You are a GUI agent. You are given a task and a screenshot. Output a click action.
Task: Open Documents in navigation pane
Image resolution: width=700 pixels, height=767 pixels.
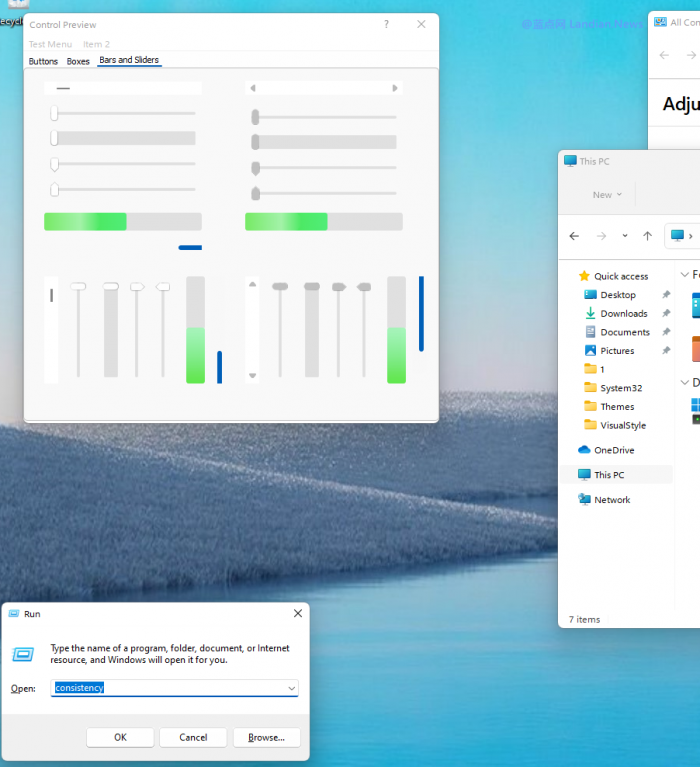pyautogui.click(x=617, y=332)
